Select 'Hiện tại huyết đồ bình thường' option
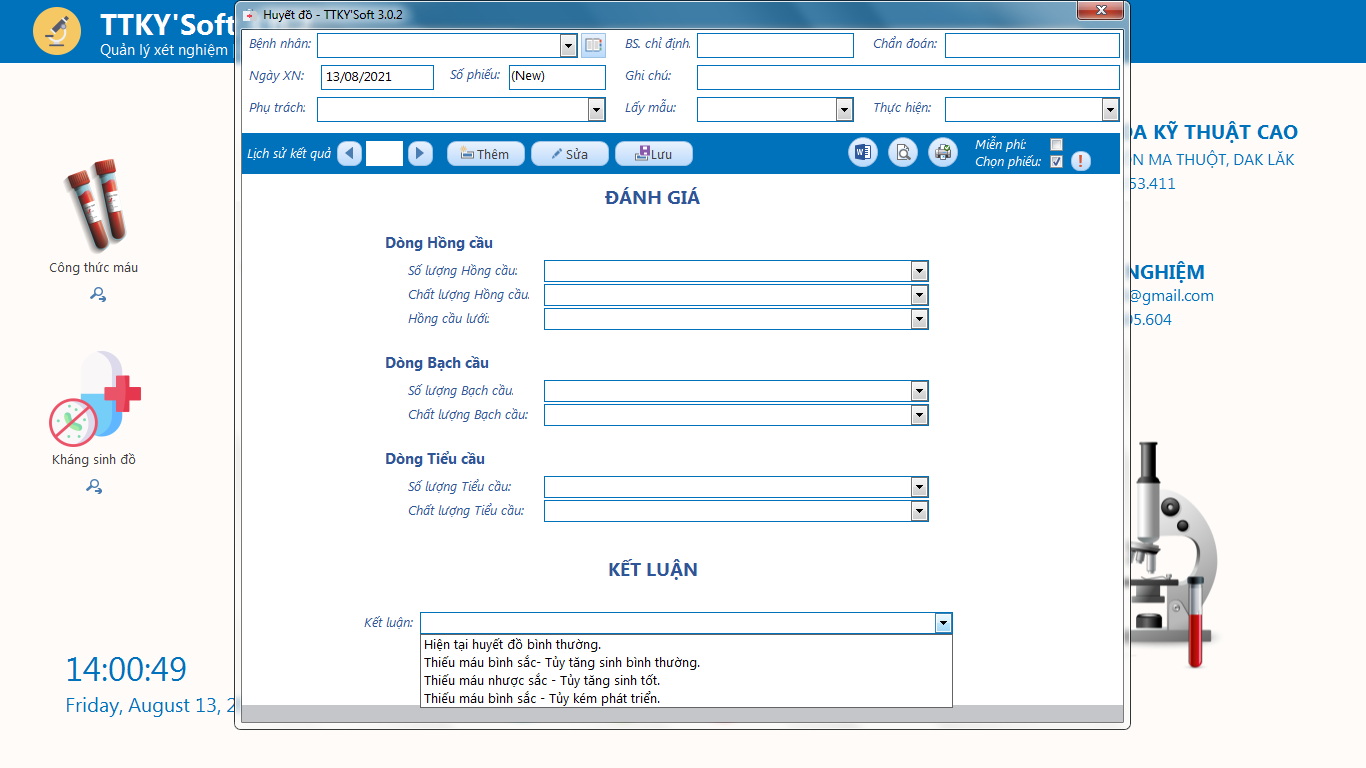This screenshot has height=768, width=1366. tap(512, 645)
